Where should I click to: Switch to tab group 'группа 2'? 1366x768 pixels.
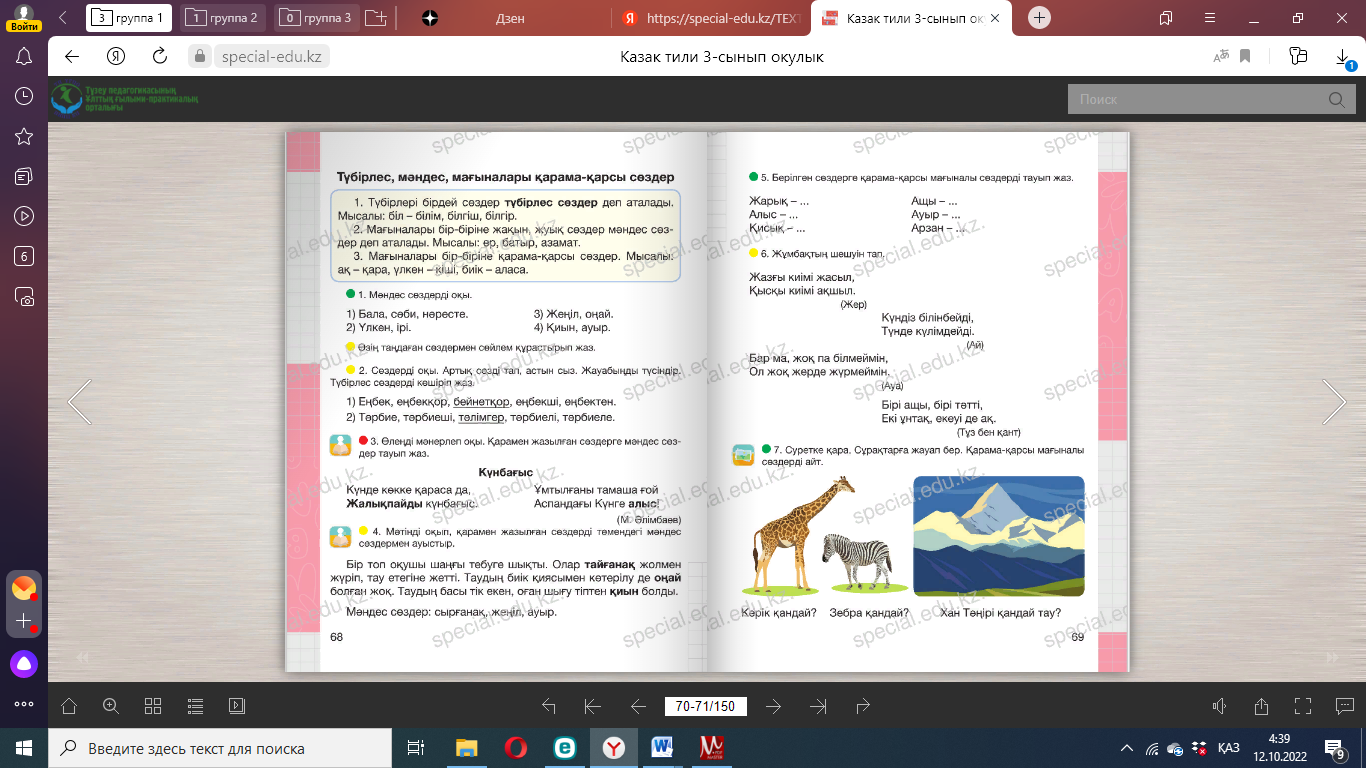[224, 18]
